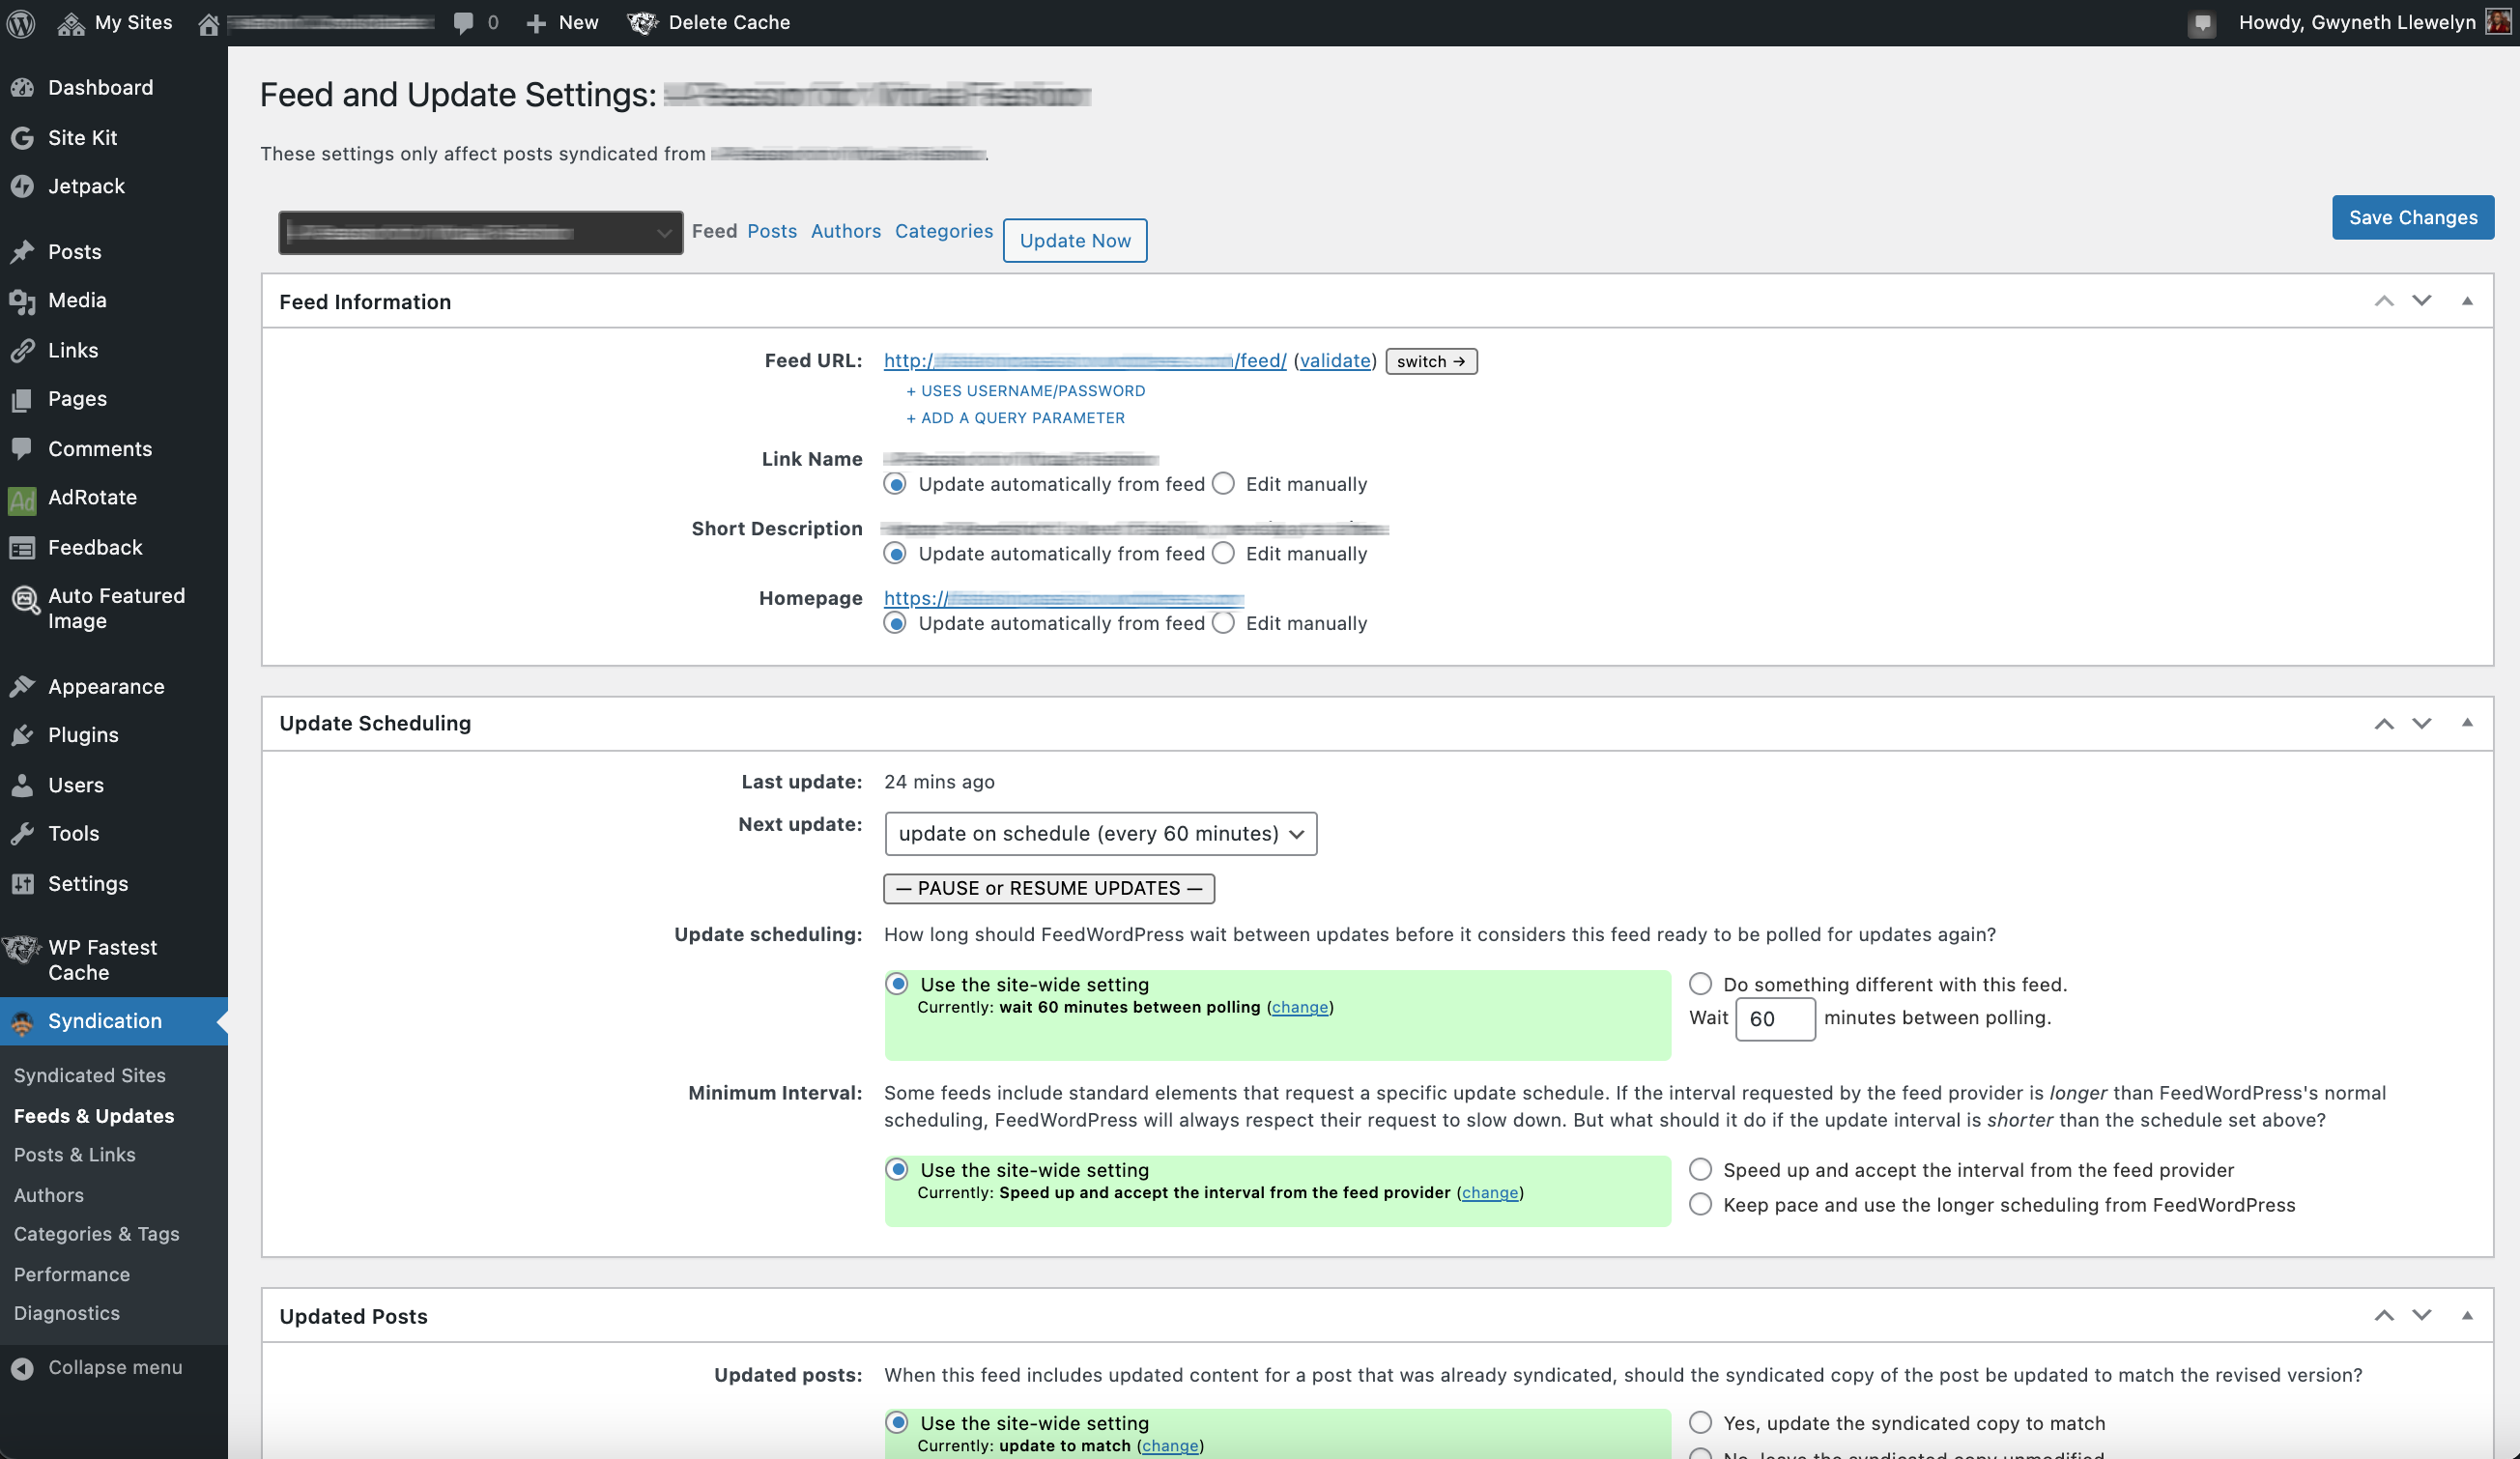Open Tools wrench icon
The width and height of the screenshot is (2520, 1459).
click(23, 834)
